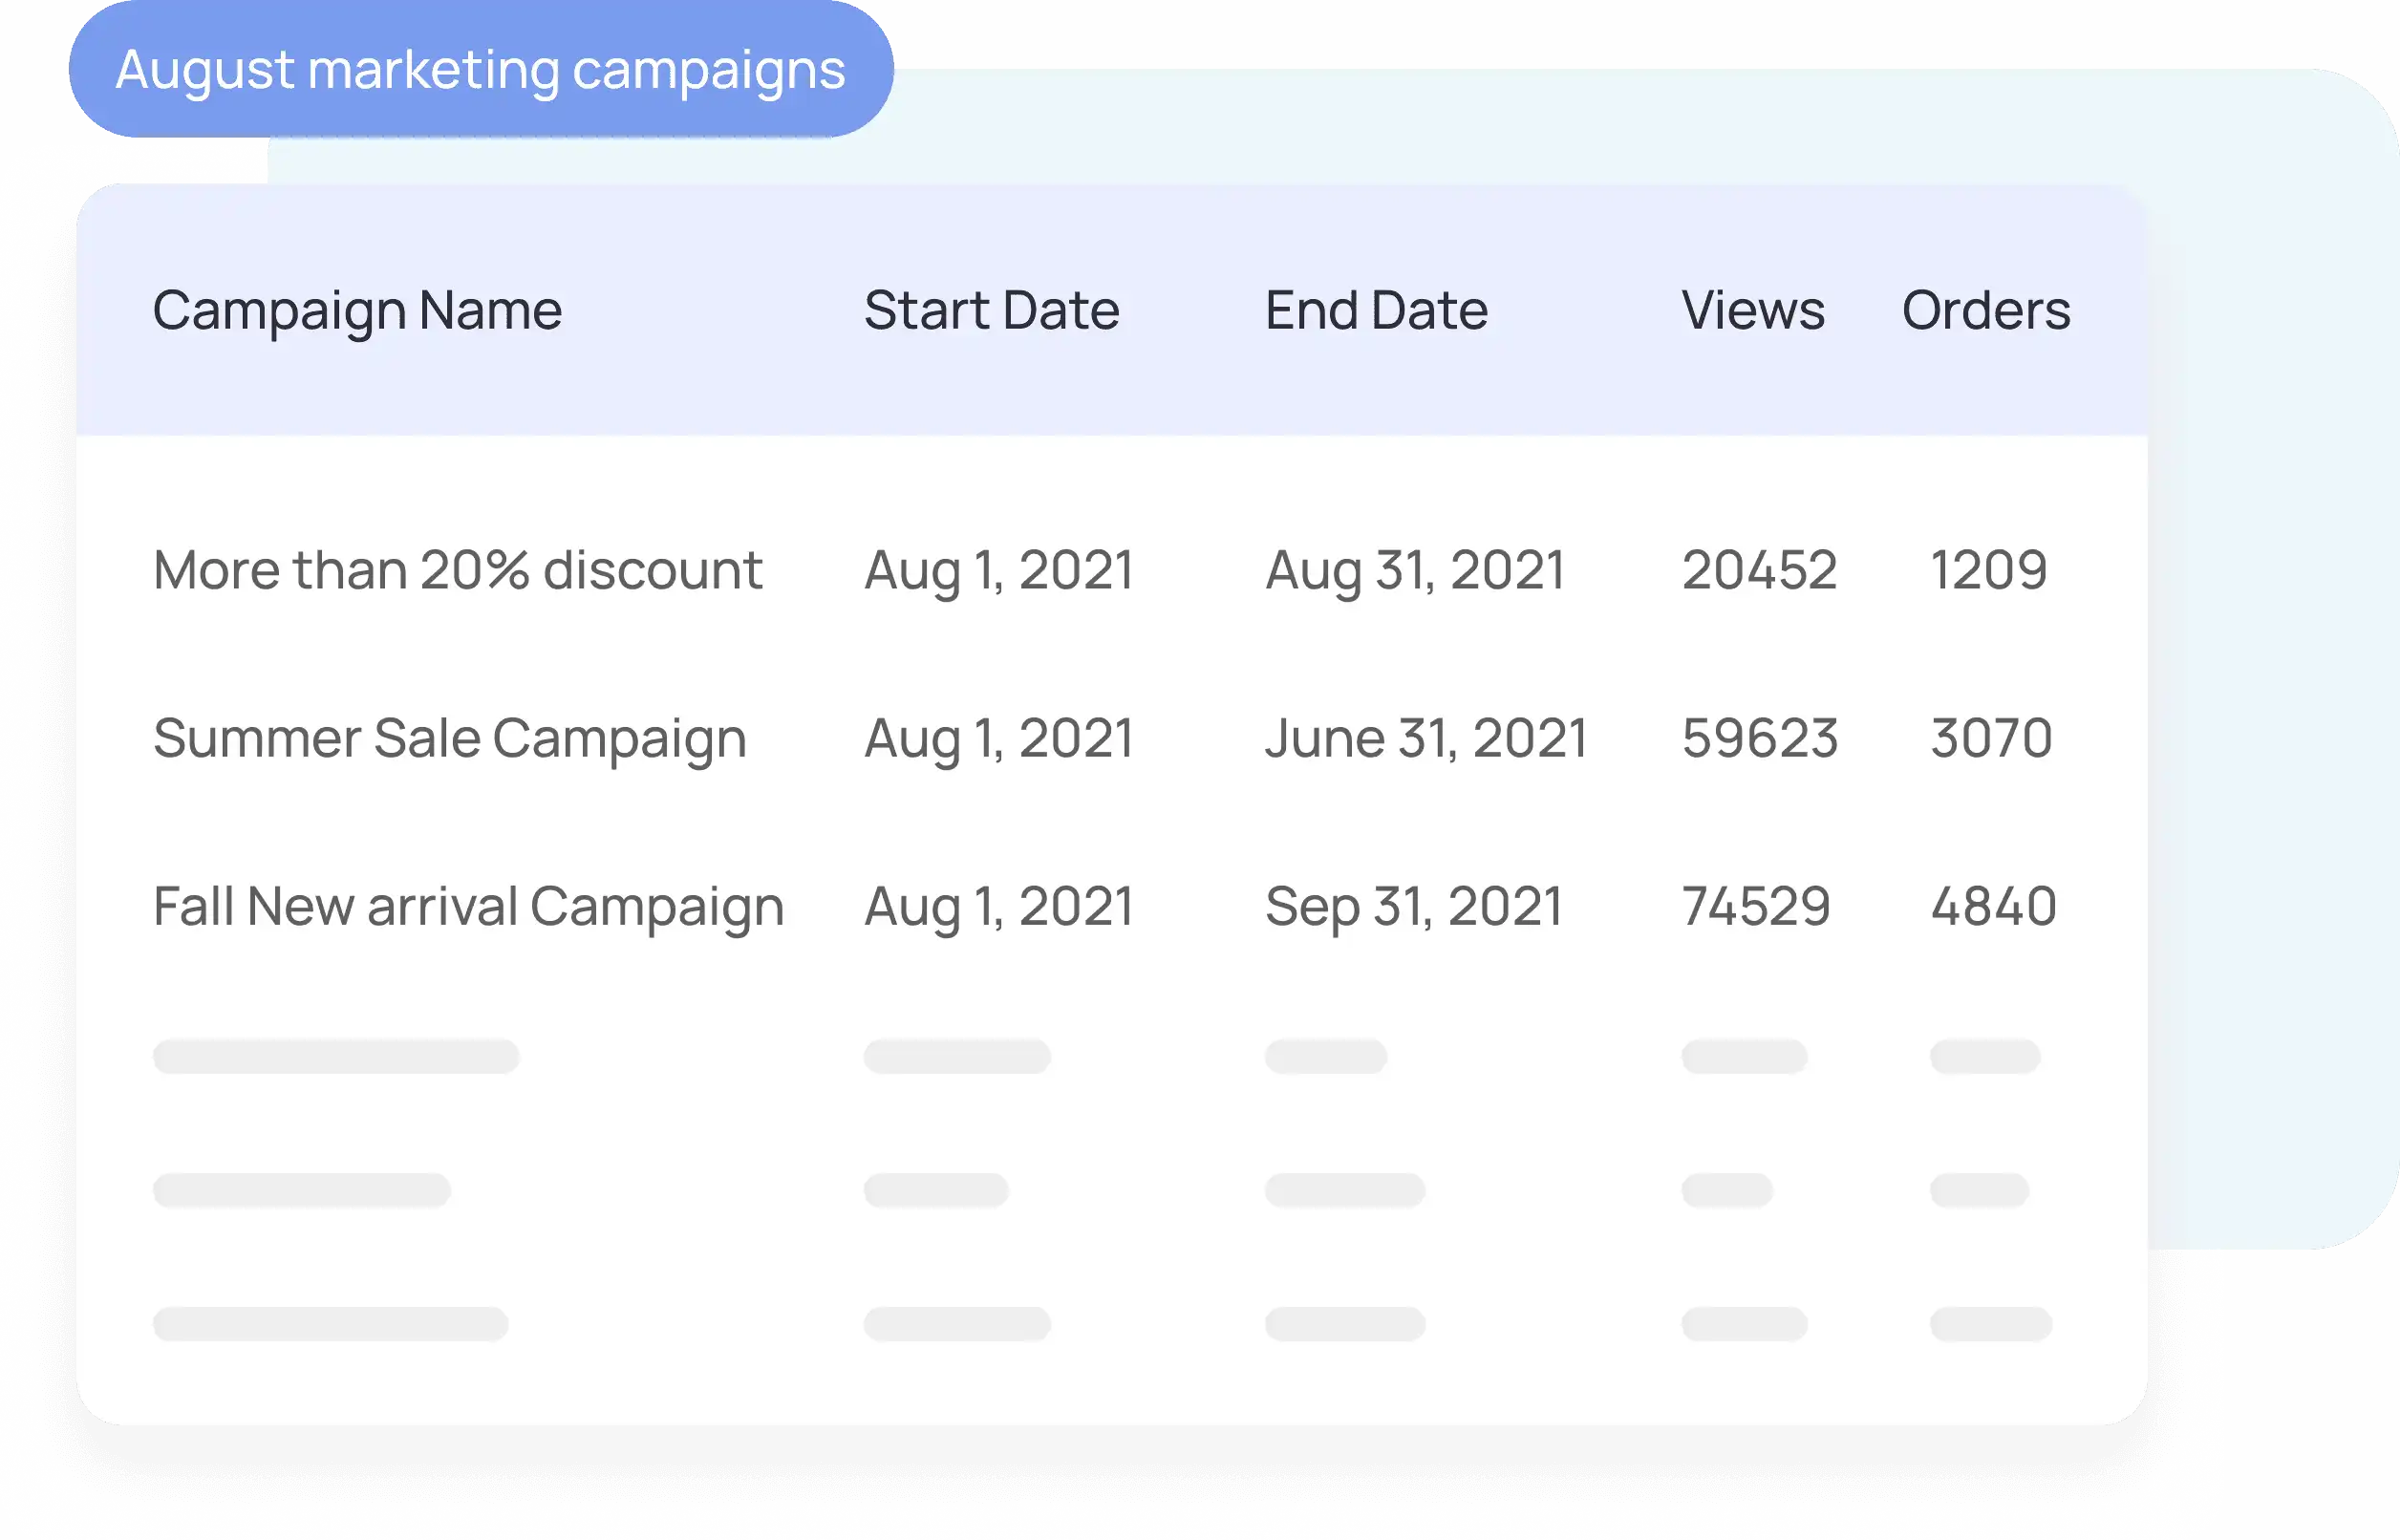Click the 1209 orders value

(1988, 570)
